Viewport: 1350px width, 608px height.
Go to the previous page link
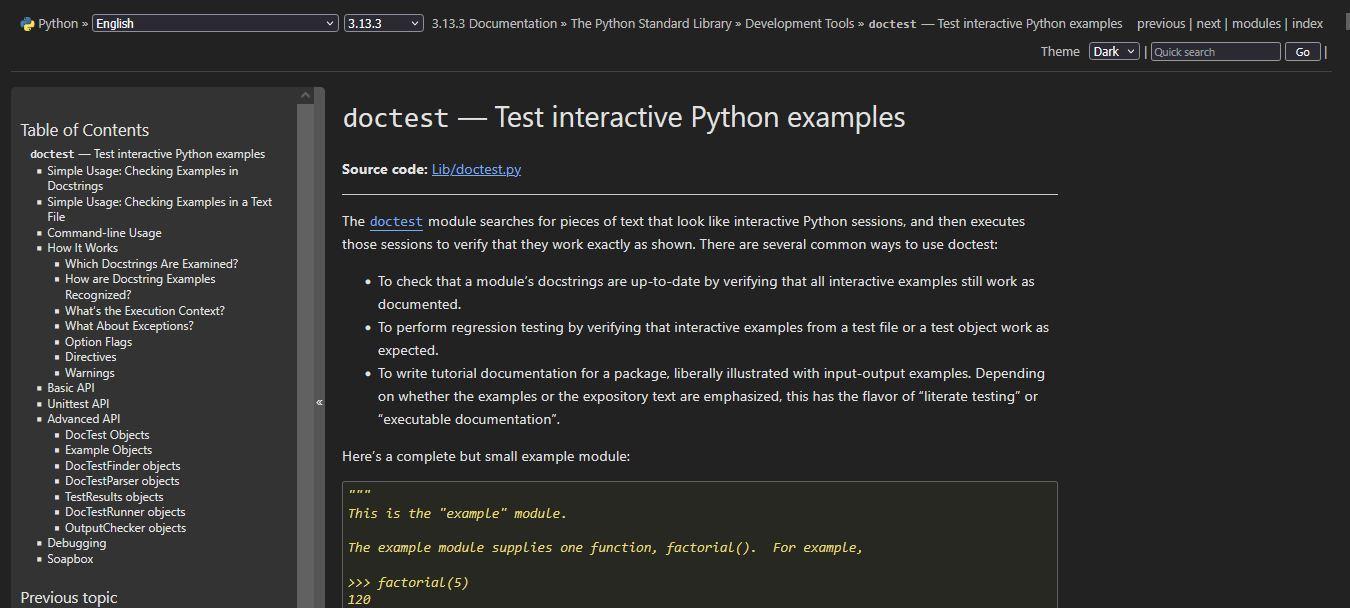(x=1161, y=23)
